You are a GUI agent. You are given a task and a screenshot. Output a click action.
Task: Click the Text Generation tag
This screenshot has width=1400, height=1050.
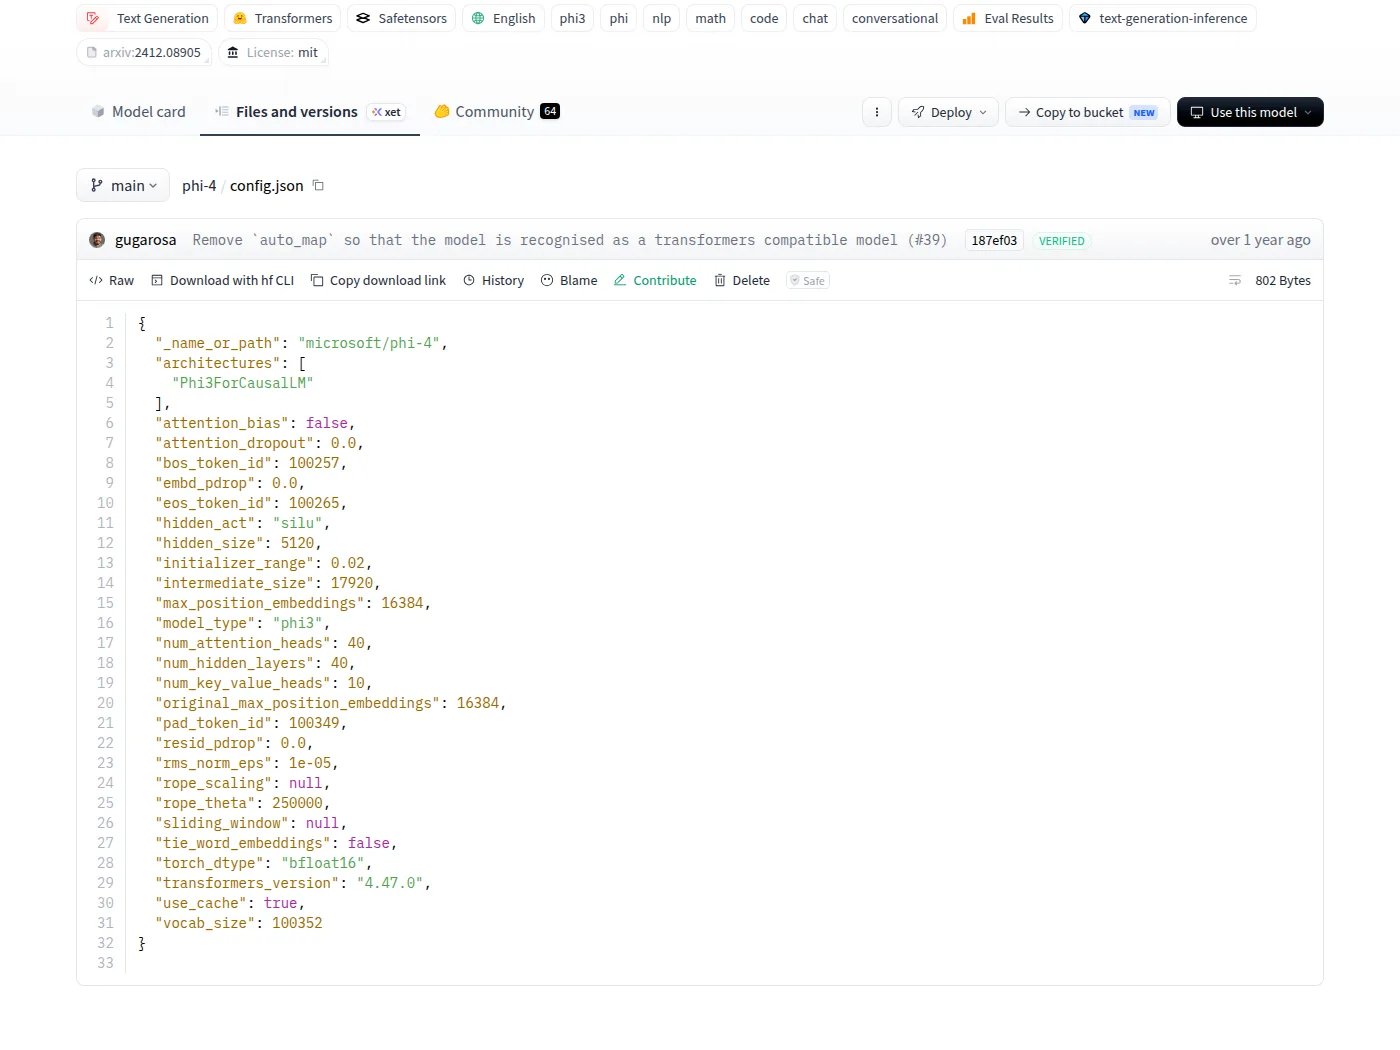click(x=147, y=18)
